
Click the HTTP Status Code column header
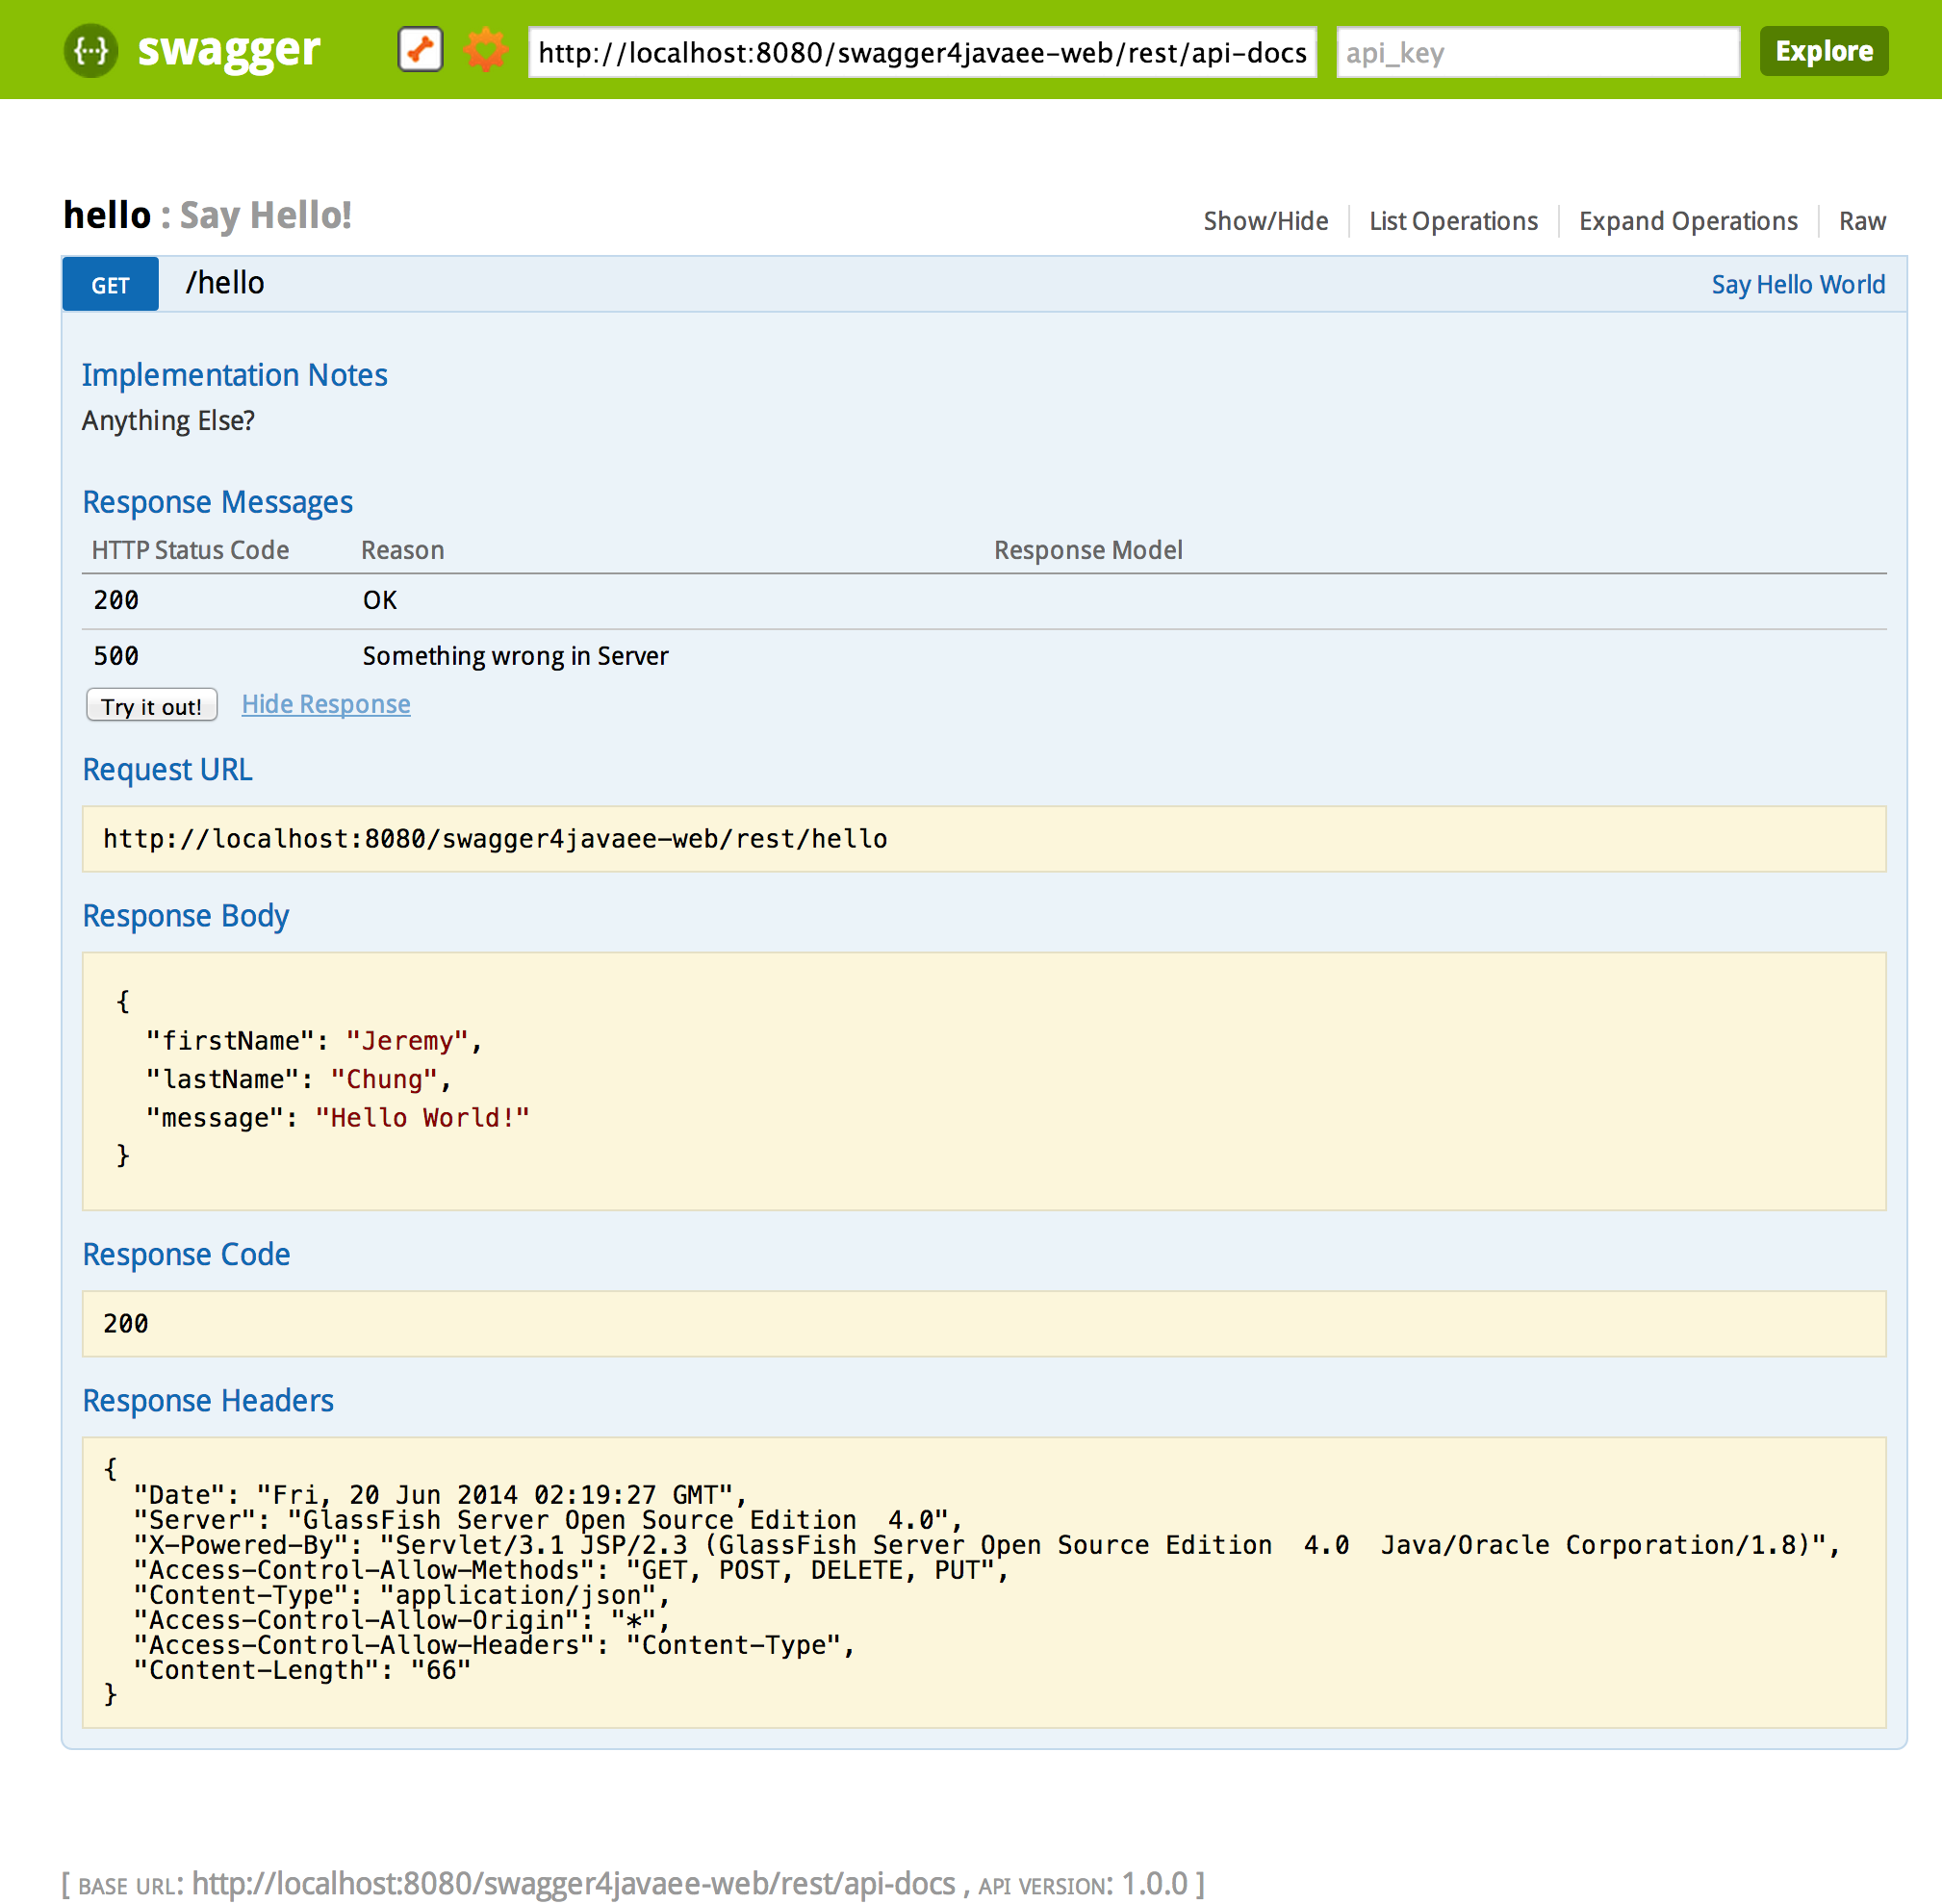(190, 550)
